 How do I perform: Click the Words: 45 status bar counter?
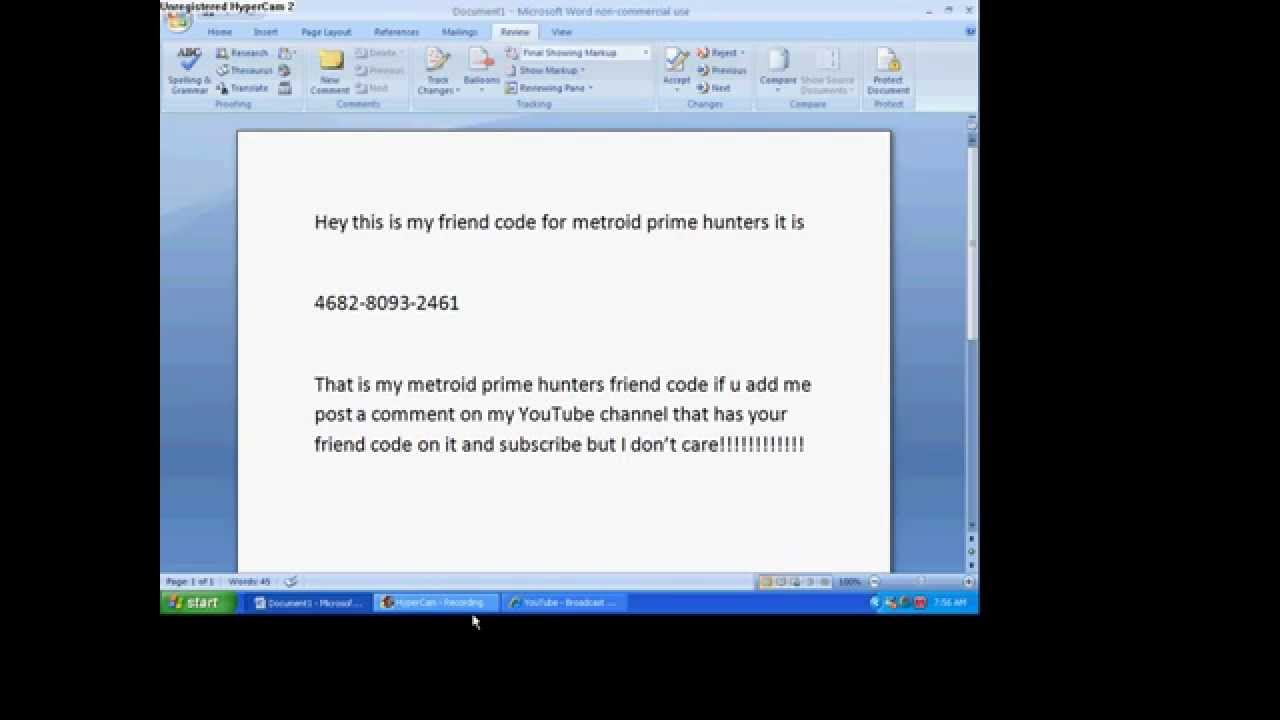pyautogui.click(x=249, y=581)
